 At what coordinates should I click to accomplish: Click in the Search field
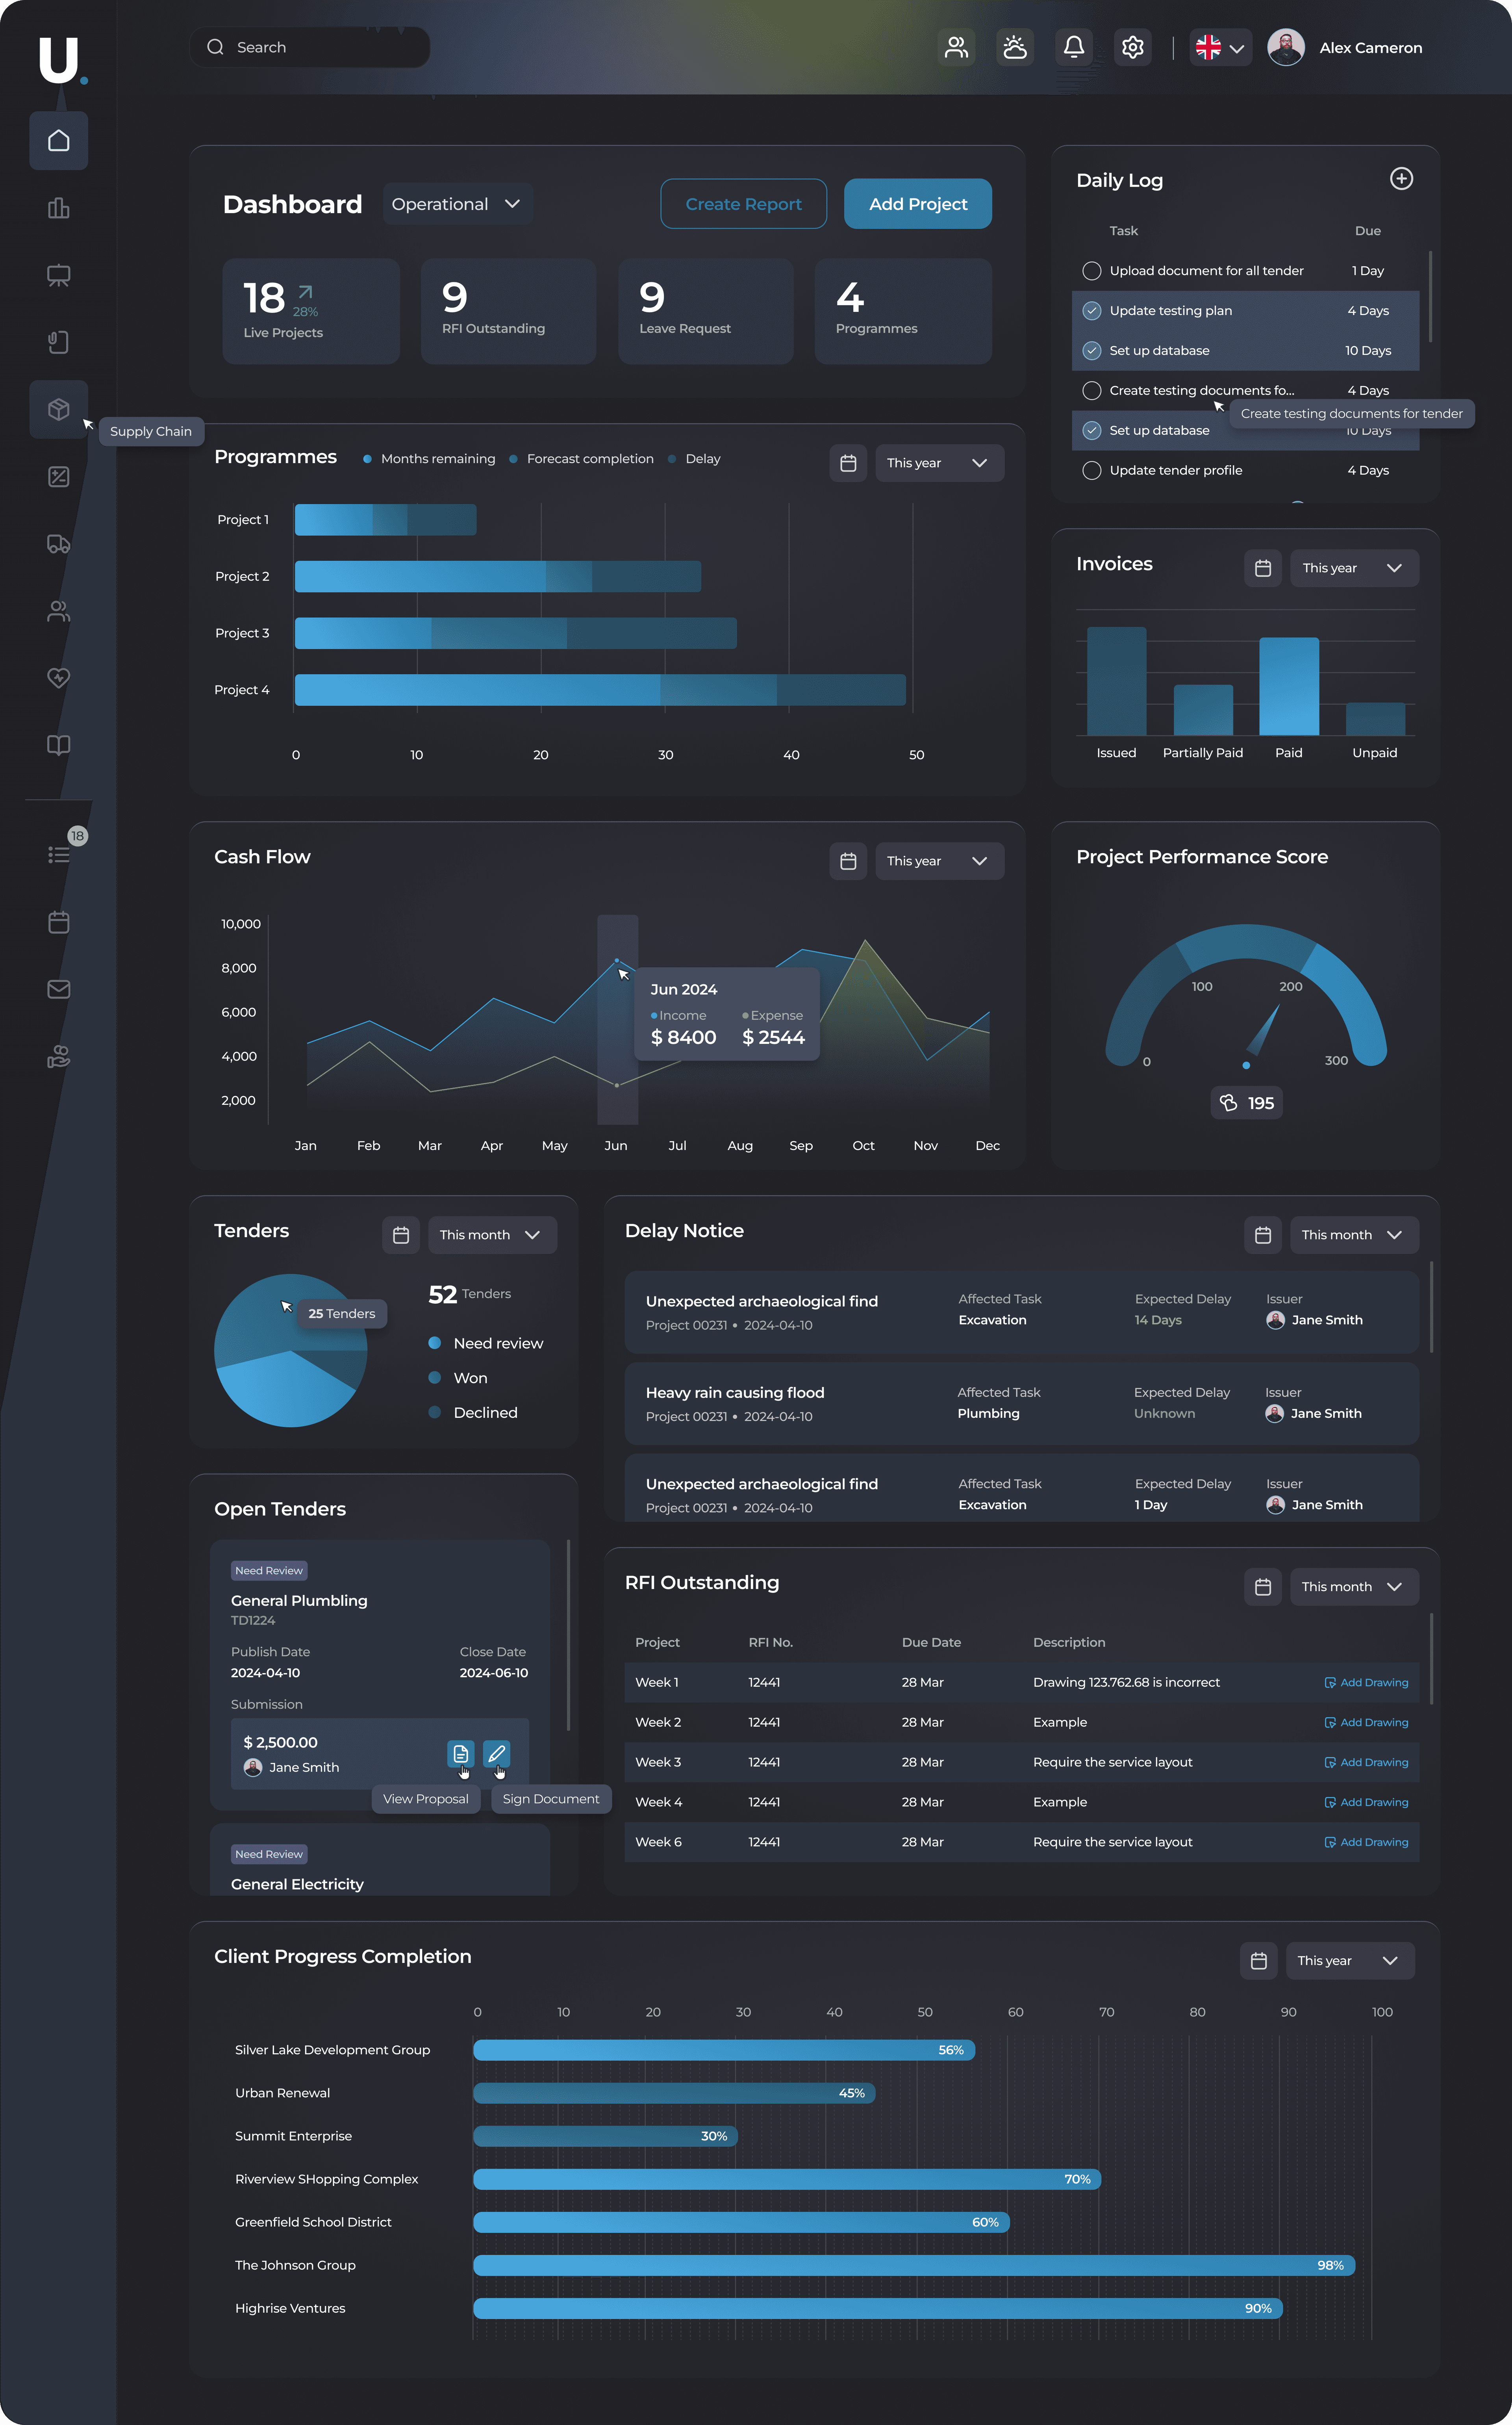point(310,47)
